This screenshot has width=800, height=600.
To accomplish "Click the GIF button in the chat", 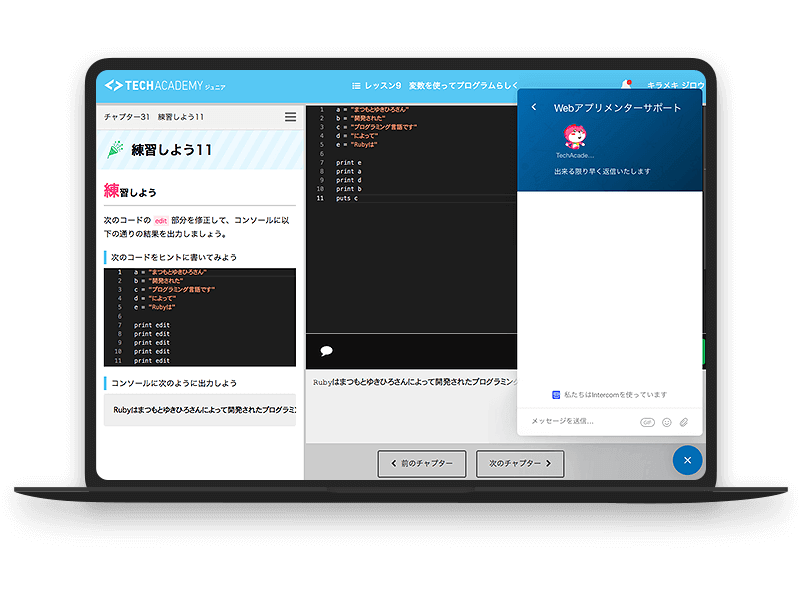I will click(647, 422).
